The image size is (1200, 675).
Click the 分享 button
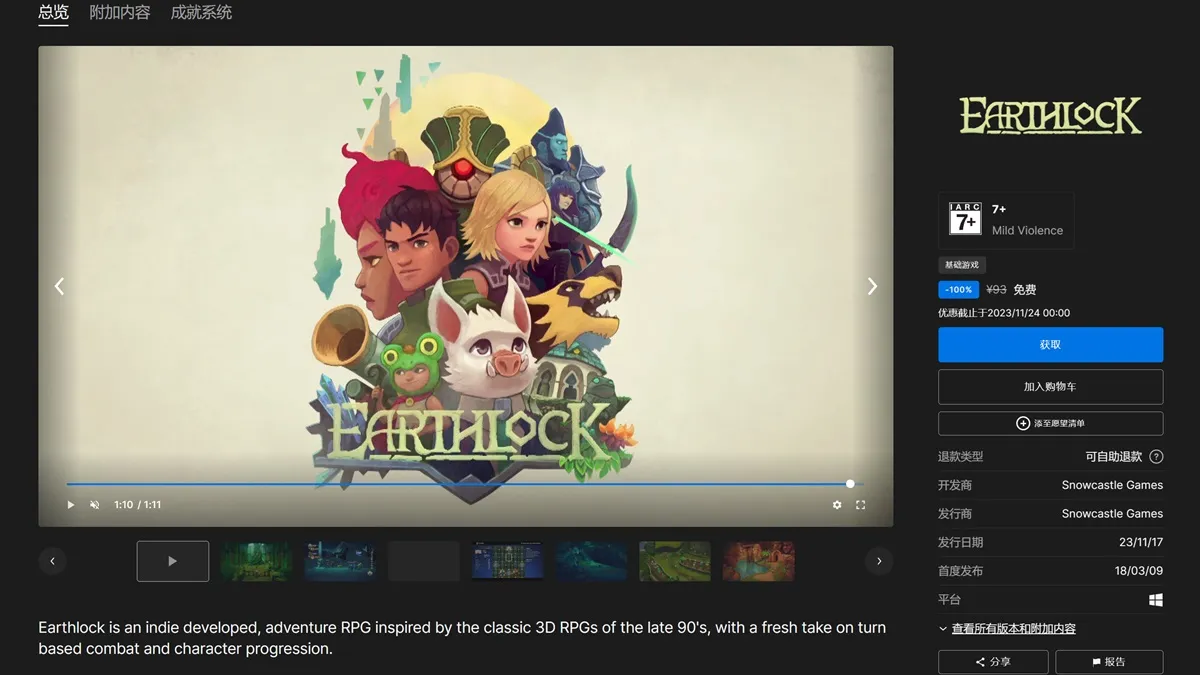[x=993, y=662]
